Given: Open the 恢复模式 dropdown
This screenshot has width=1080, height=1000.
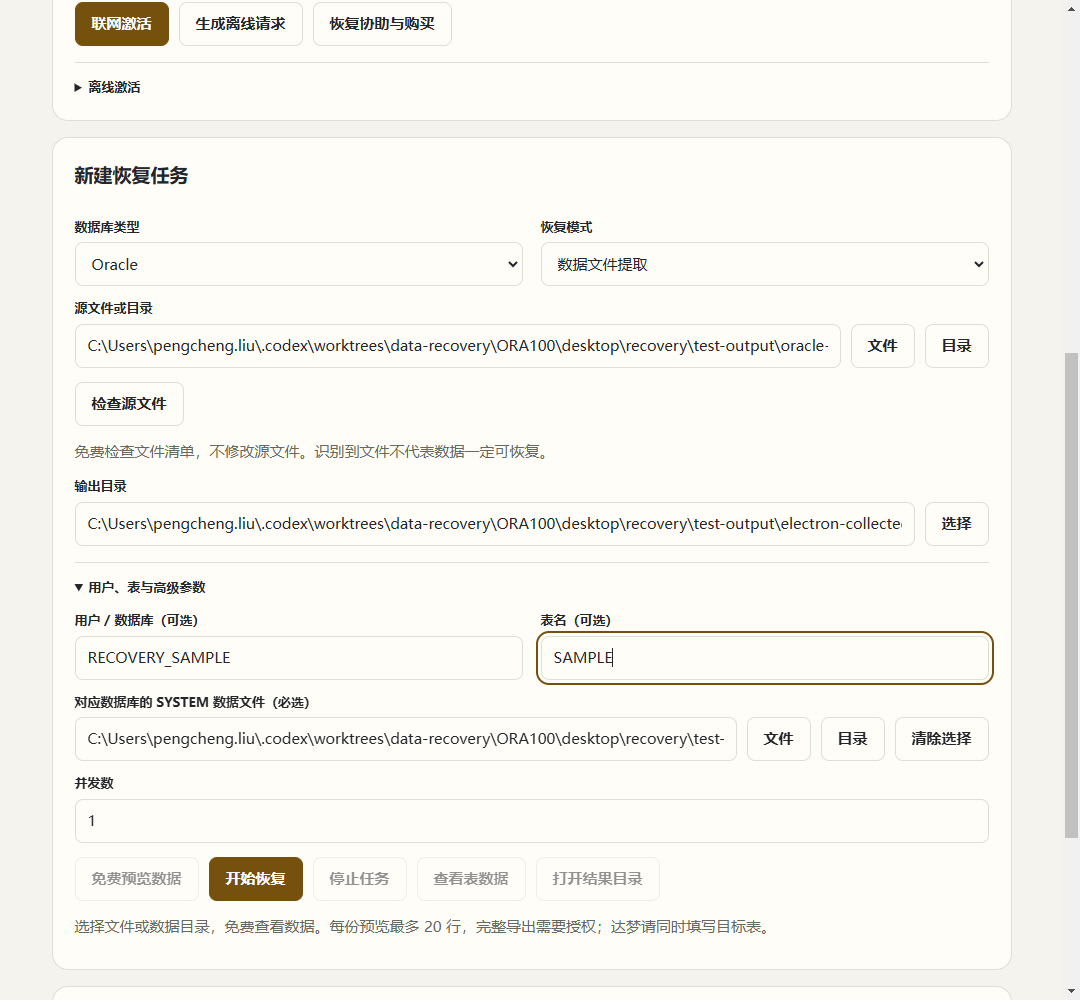Looking at the screenshot, I should point(765,264).
